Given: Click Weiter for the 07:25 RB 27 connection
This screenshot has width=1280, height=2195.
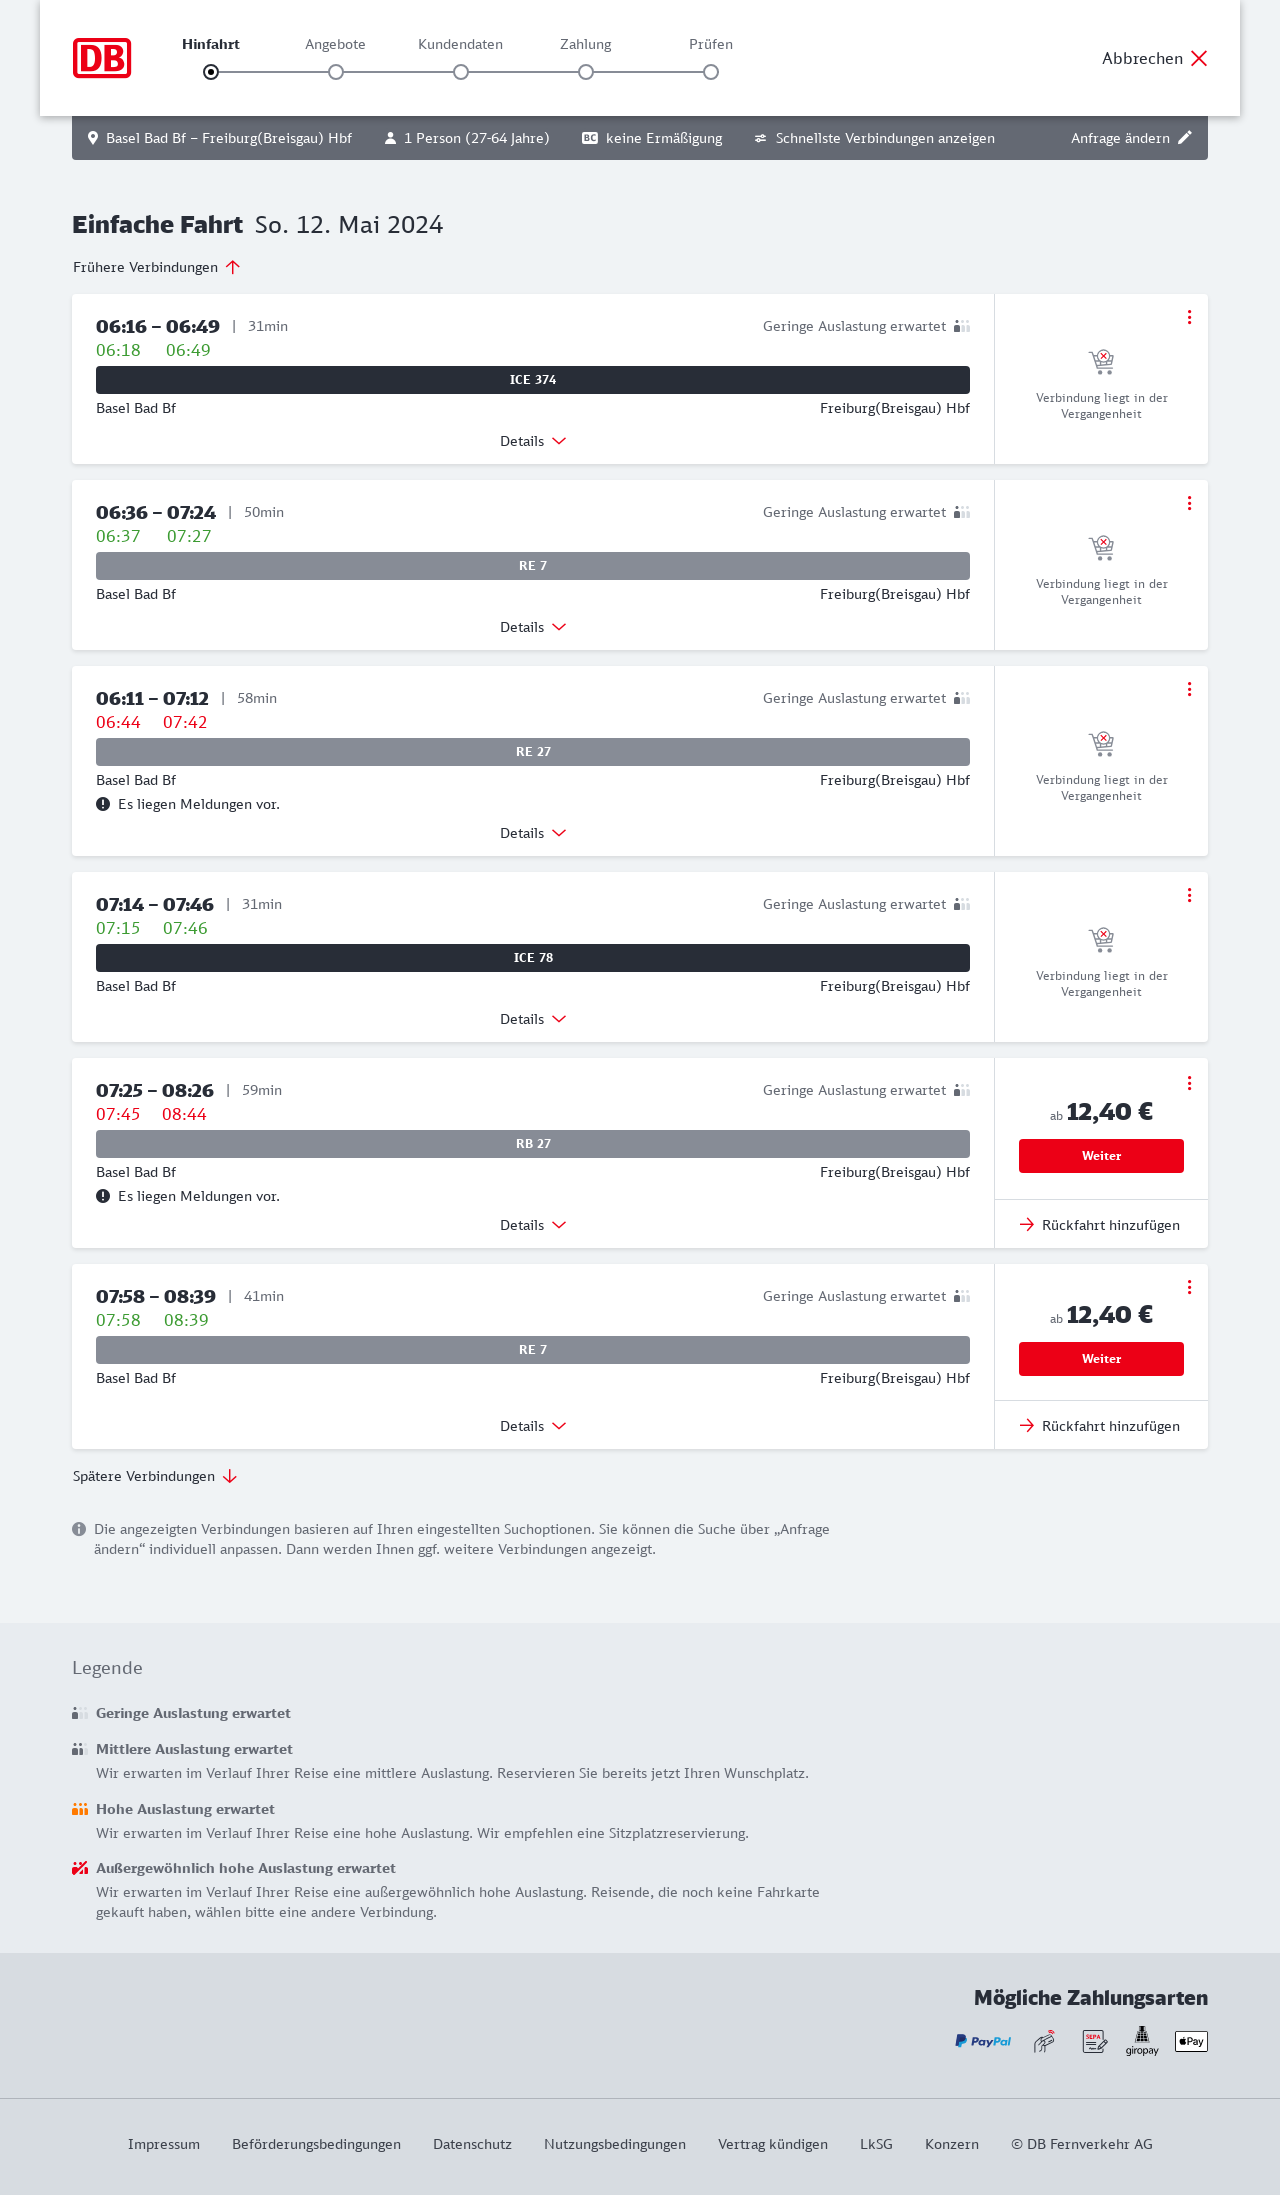Looking at the screenshot, I should pyautogui.click(x=1101, y=1156).
